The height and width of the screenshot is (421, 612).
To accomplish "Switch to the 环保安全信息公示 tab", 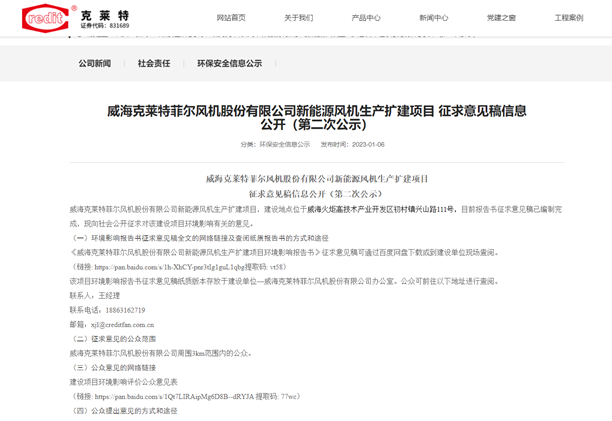I will (x=230, y=63).
